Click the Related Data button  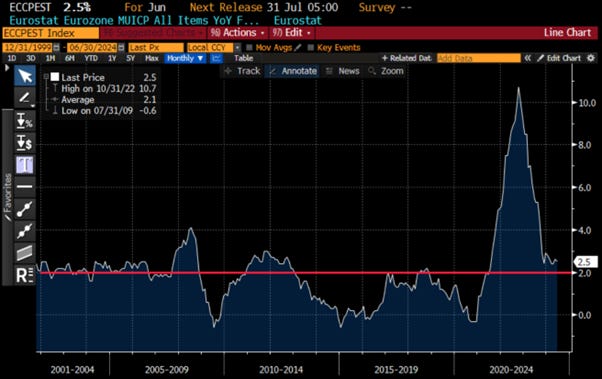point(406,58)
